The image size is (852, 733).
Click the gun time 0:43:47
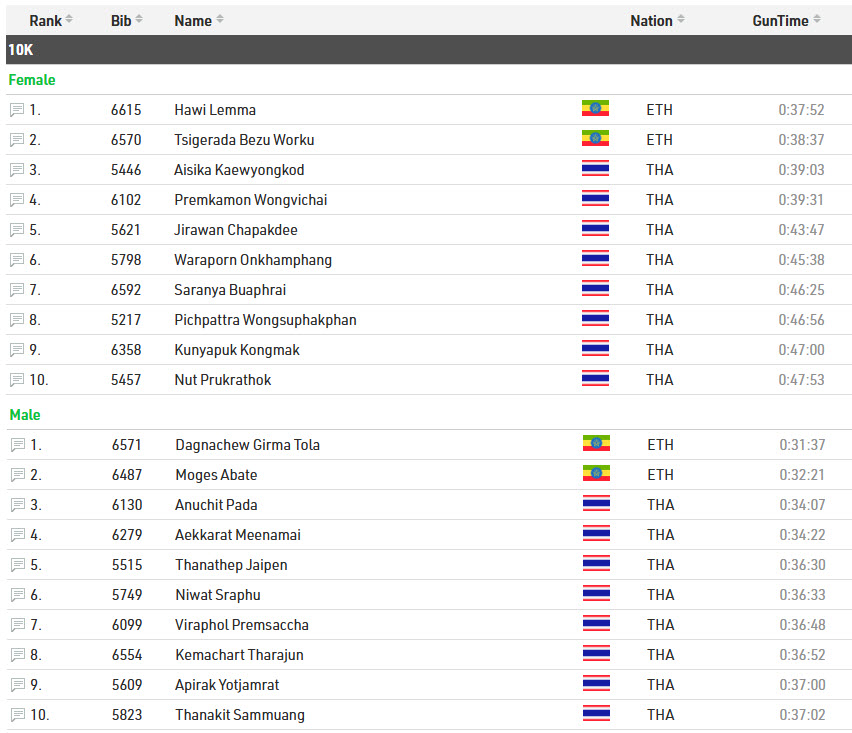tap(801, 230)
